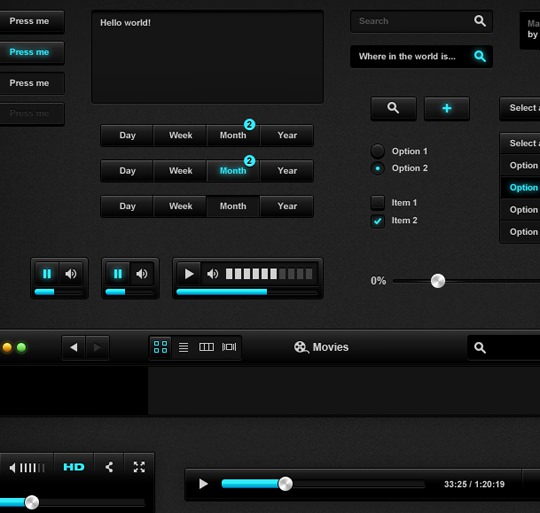Image resolution: width=540 pixels, height=513 pixels.
Task: Click the back arrow navigation button
Action: coord(74,347)
